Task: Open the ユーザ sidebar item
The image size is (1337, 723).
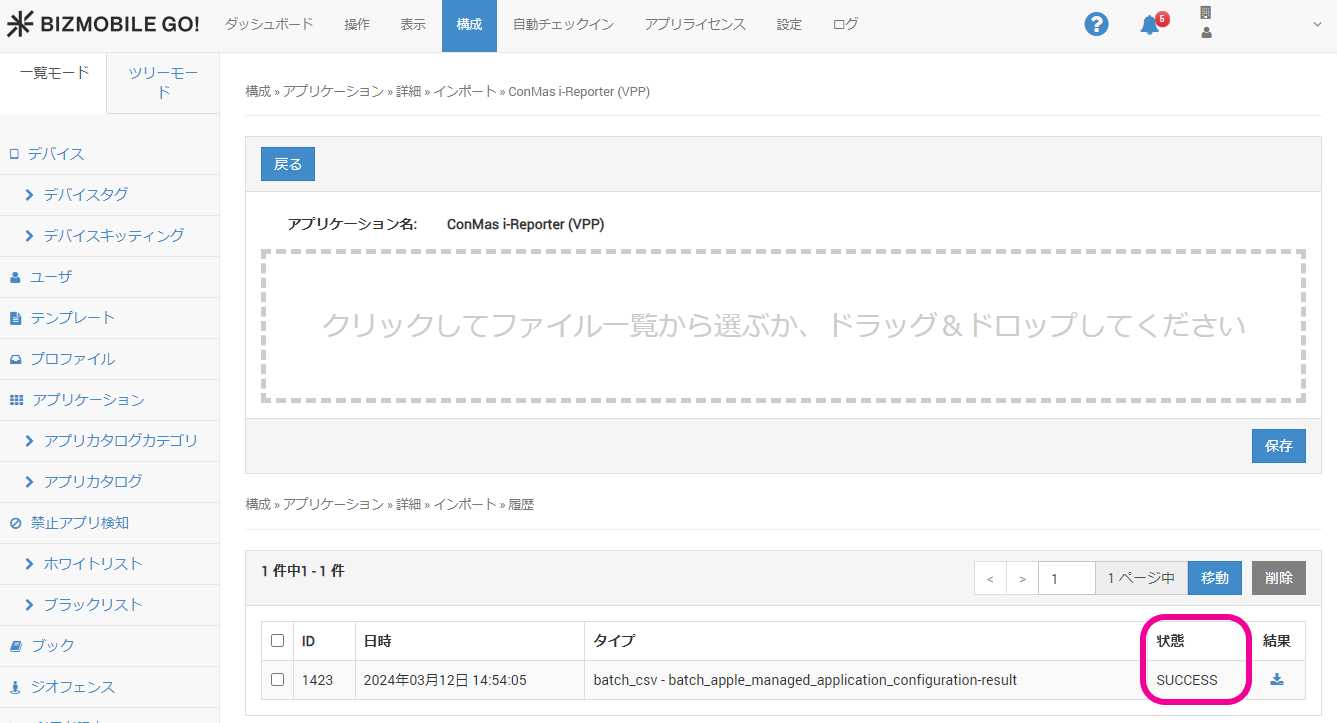Action: point(50,277)
